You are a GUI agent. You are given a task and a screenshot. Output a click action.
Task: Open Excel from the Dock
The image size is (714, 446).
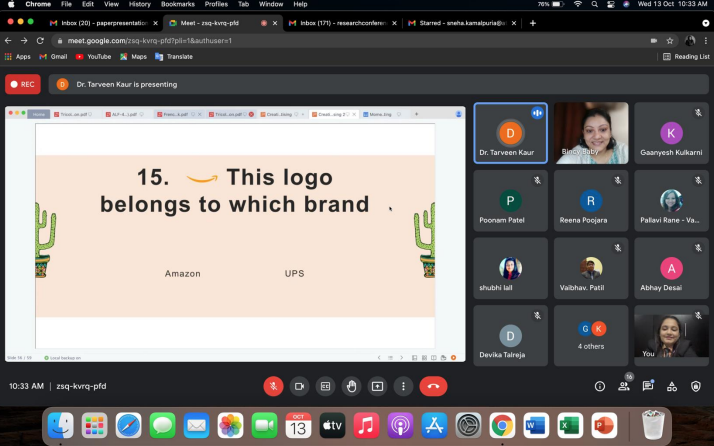570,425
